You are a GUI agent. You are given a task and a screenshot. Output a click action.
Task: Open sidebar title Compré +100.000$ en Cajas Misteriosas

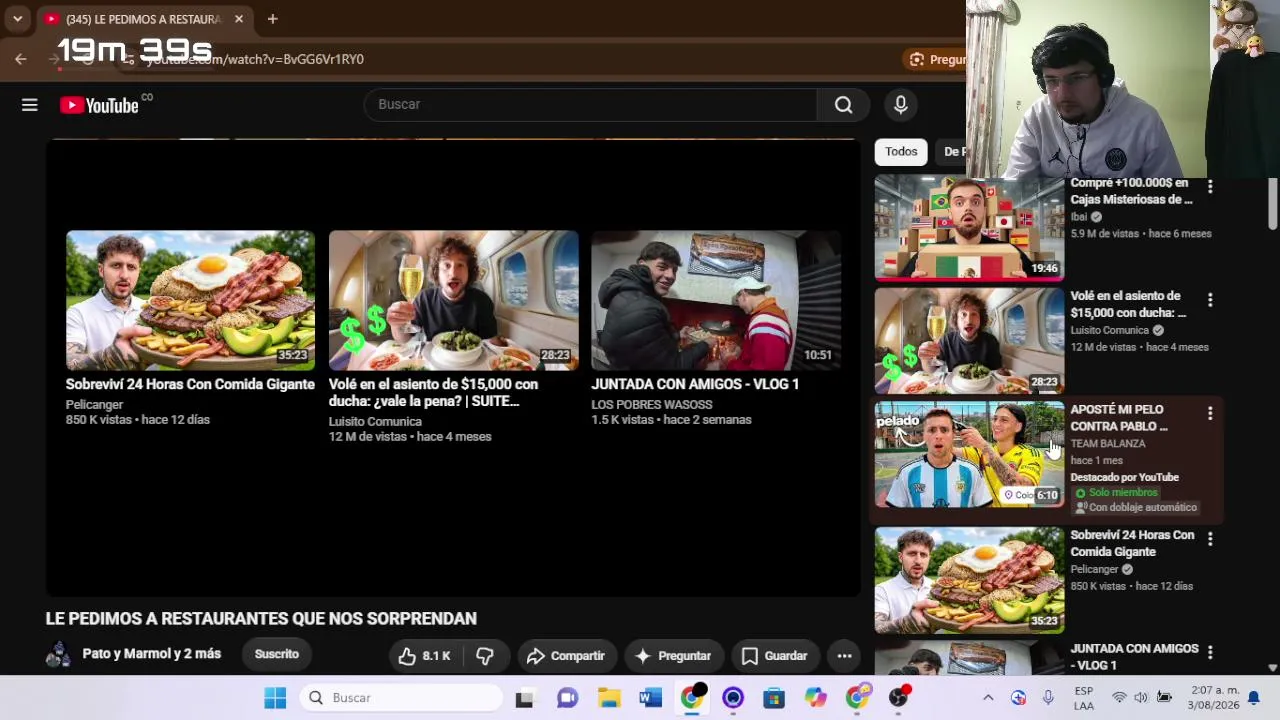(1131, 191)
